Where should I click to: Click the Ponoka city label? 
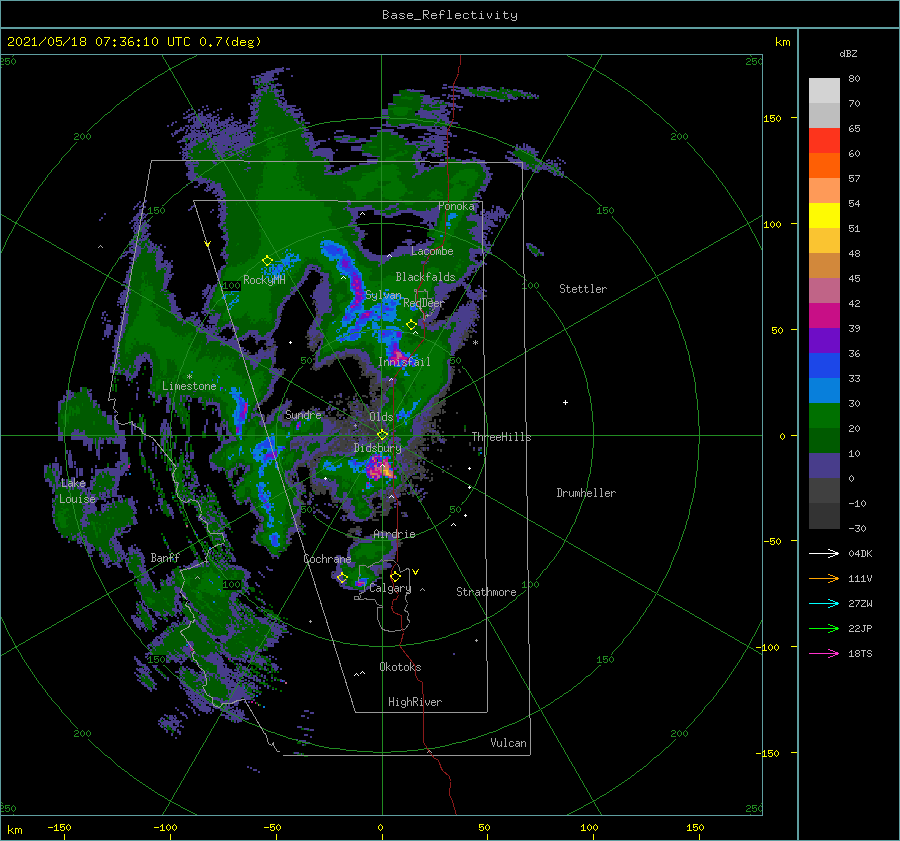tap(456, 206)
